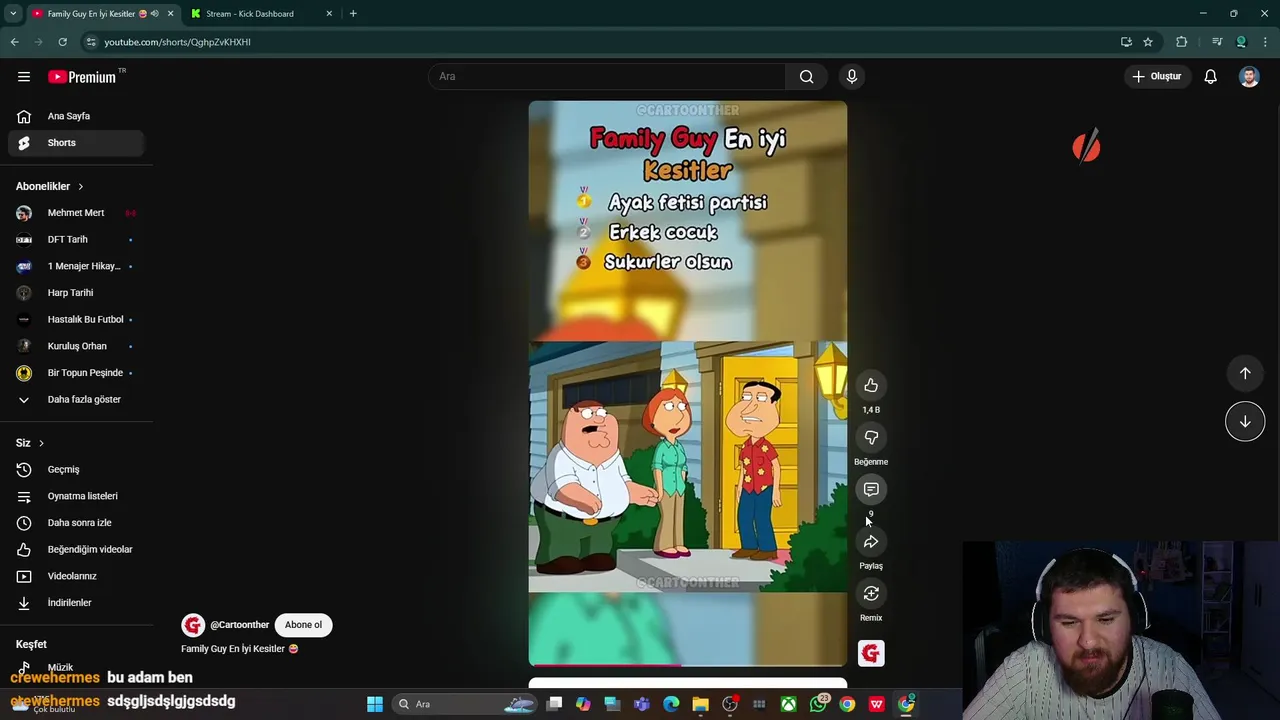Open the YouTube account avatar menu
The width and height of the screenshot is (1280, 720).
[1249, 77]
